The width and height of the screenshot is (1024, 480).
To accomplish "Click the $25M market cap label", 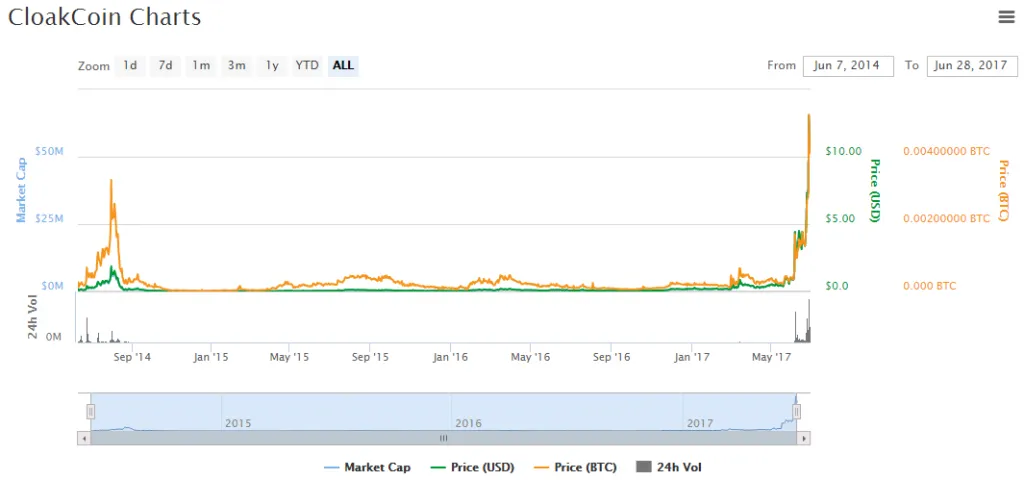I will click(49, 219).
